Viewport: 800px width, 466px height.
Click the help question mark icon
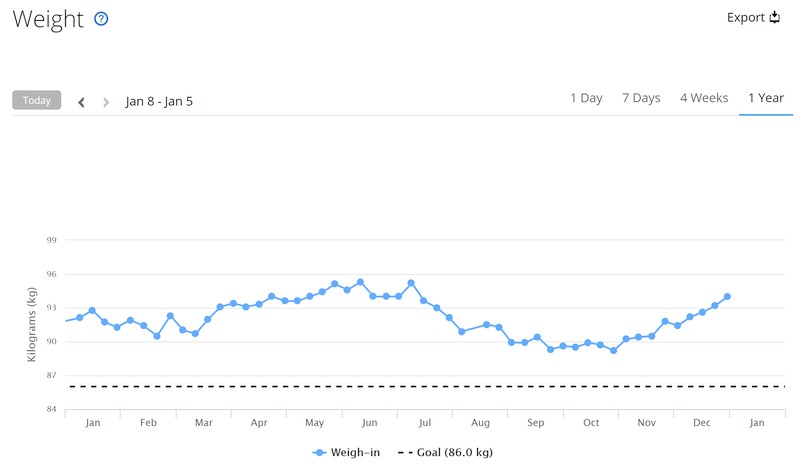click(x=101, y=19)
